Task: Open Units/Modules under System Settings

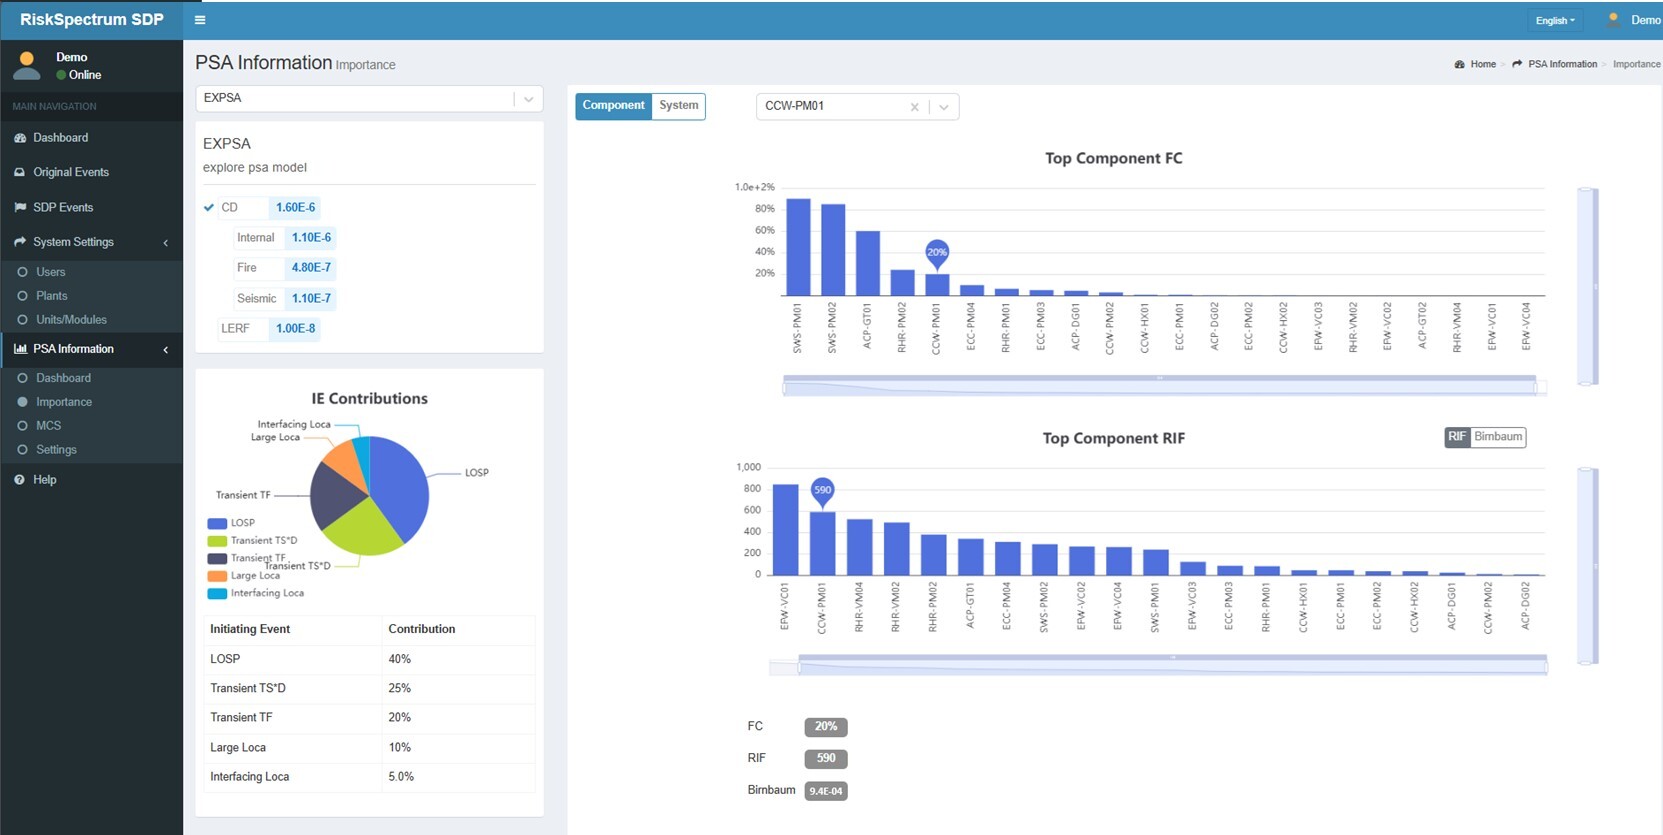Action: 71,320
